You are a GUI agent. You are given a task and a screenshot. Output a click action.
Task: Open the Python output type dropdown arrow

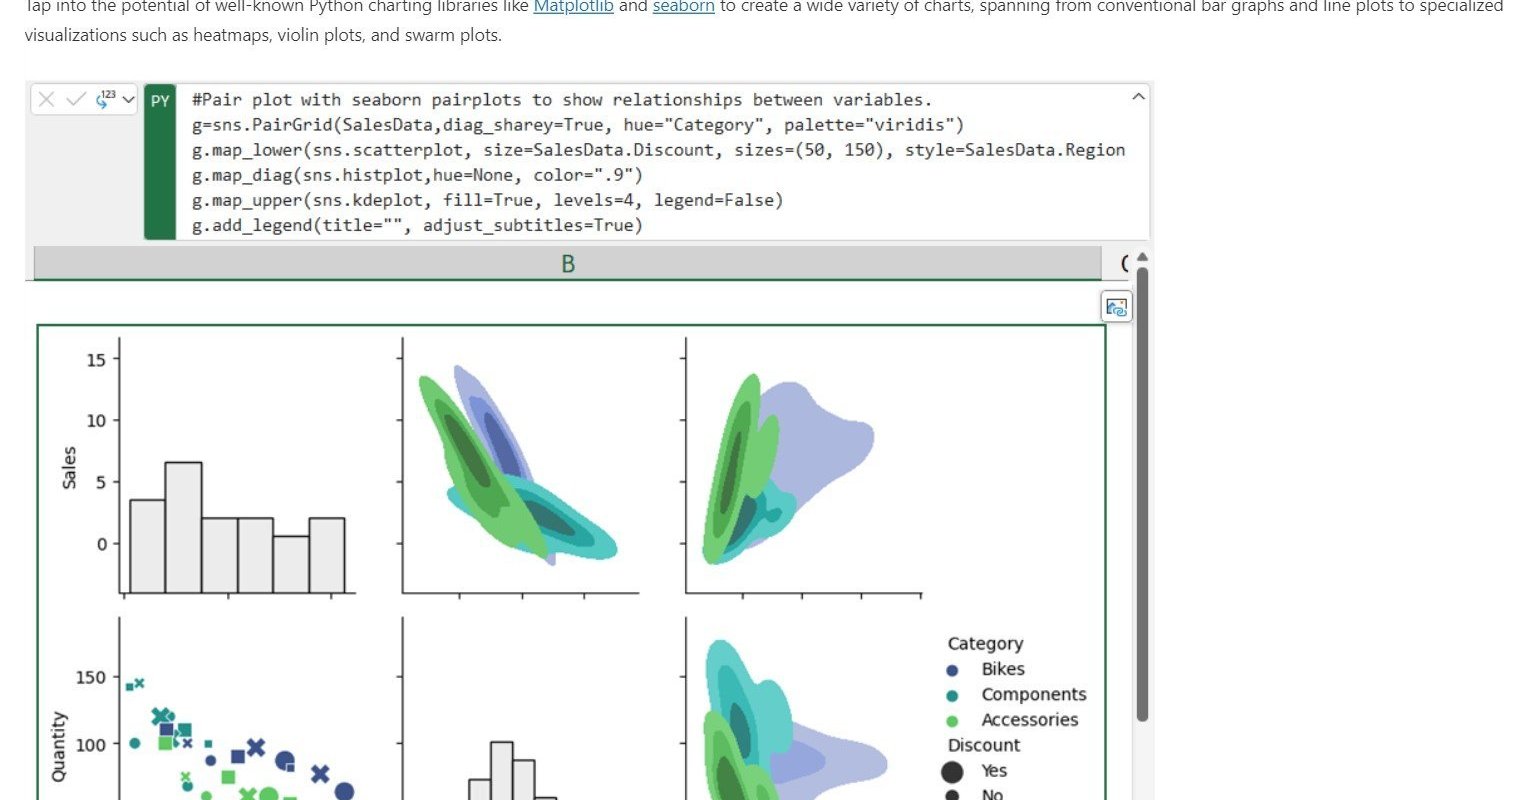tap(128, 100)
